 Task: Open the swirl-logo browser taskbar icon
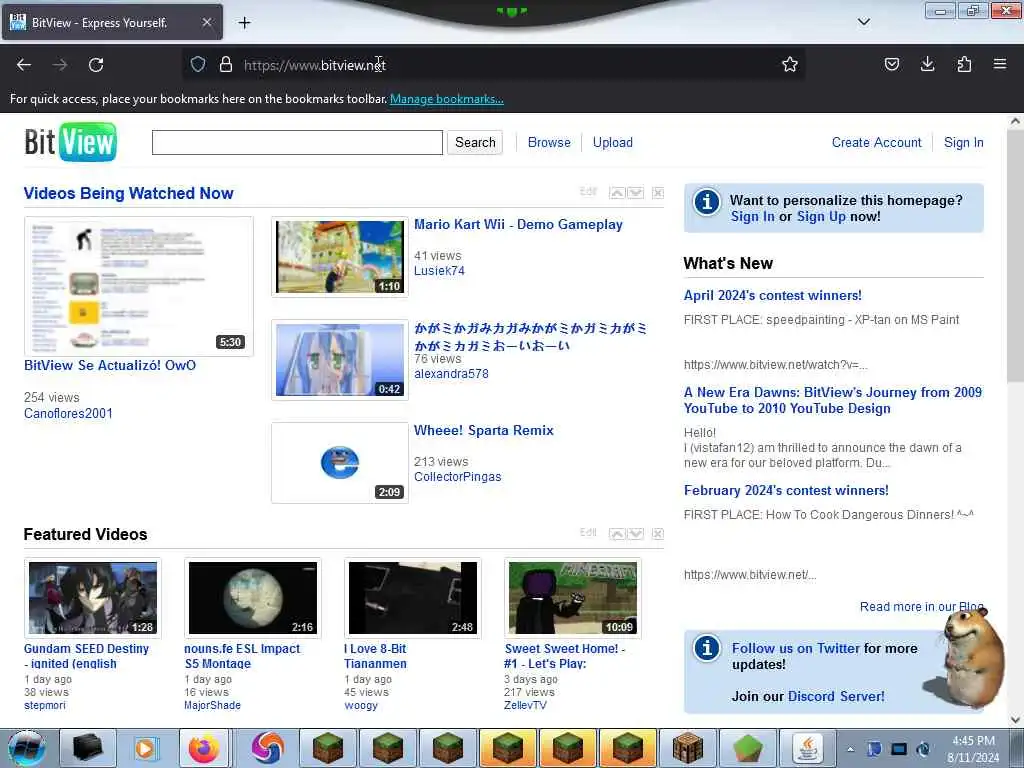click(268, 748)
